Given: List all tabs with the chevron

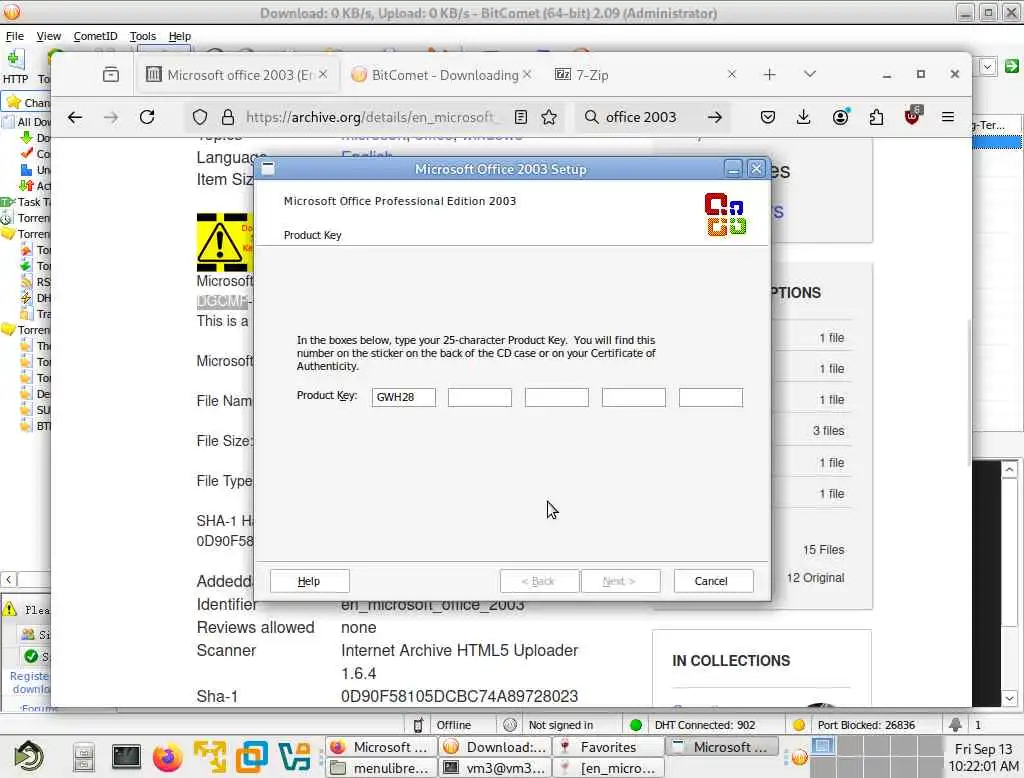Looking at the screenshot, I should 810,74.
